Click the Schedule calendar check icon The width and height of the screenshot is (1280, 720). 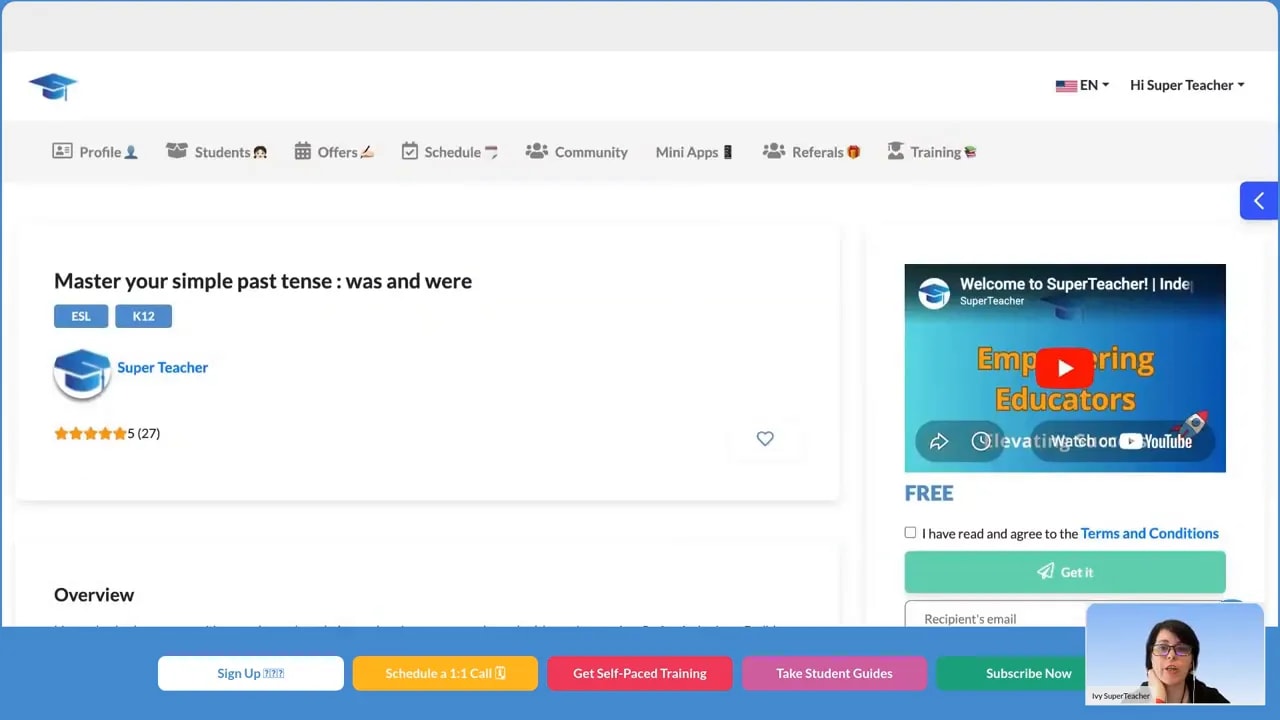(x=410, y=151)
